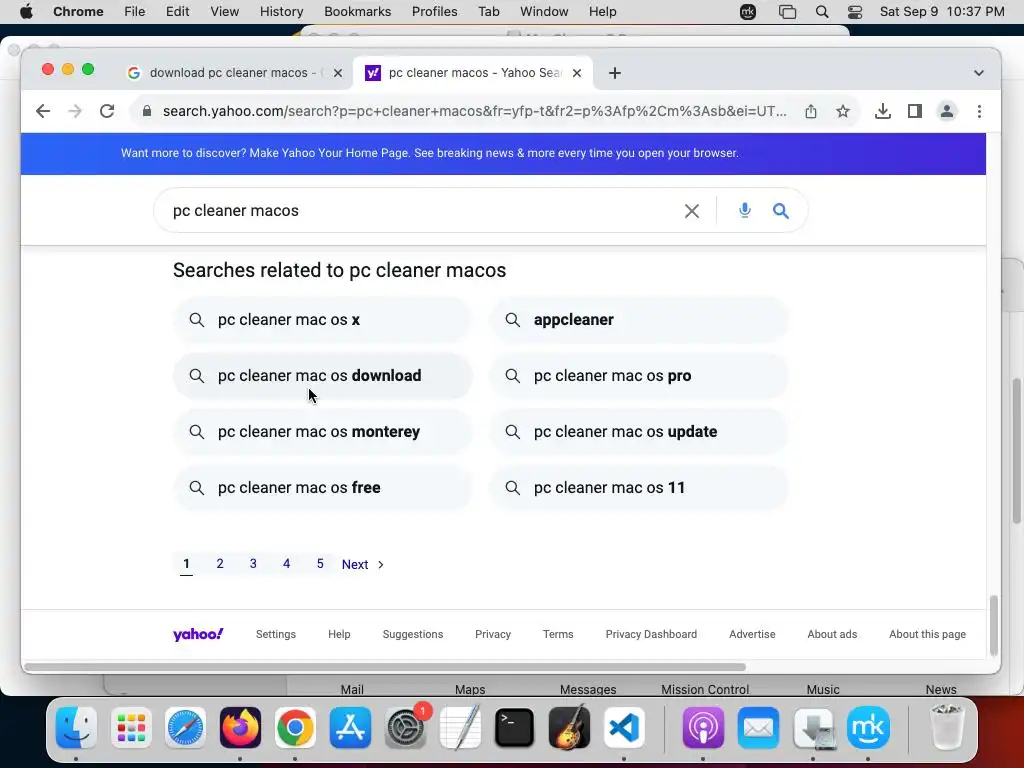Open Control Center in menu bar
Viewport: 1024px width, 768px height.
[x=855, y=12]
